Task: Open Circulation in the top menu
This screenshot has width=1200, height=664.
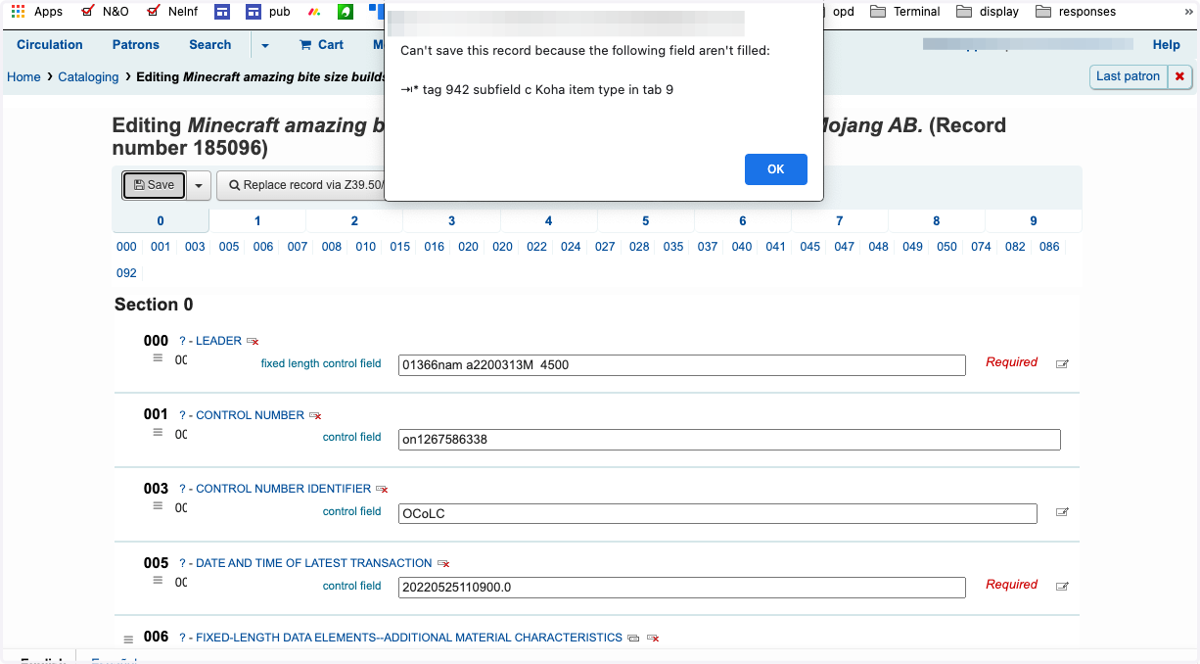Action: 50,45
